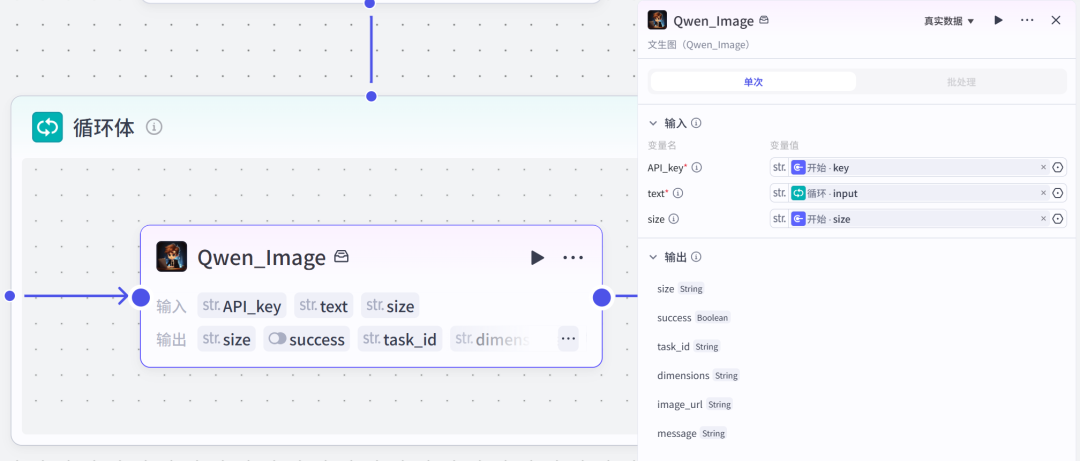Switch to the 批处理 tab
The image size is (1080, 461).
pos(961,82)
